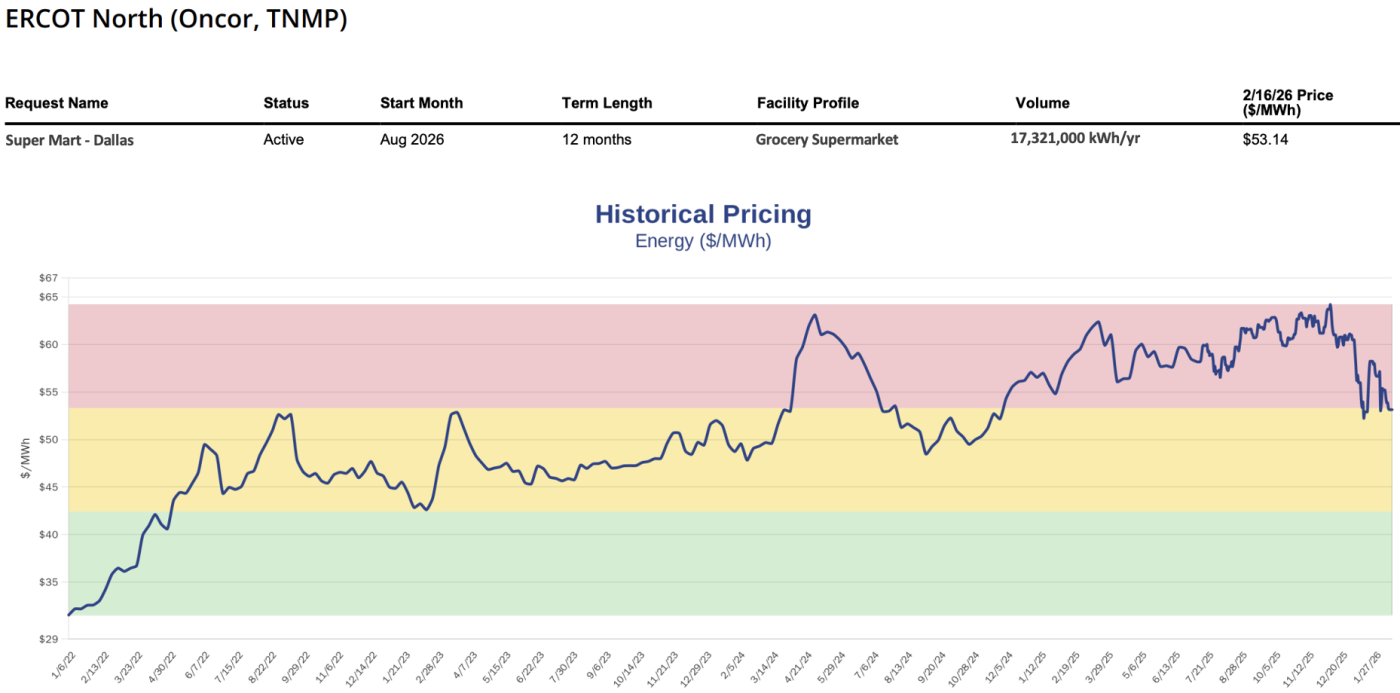Click the Facility Profile column header
The width and height of the screenshot is (1400, 693).
pos(808,103)
